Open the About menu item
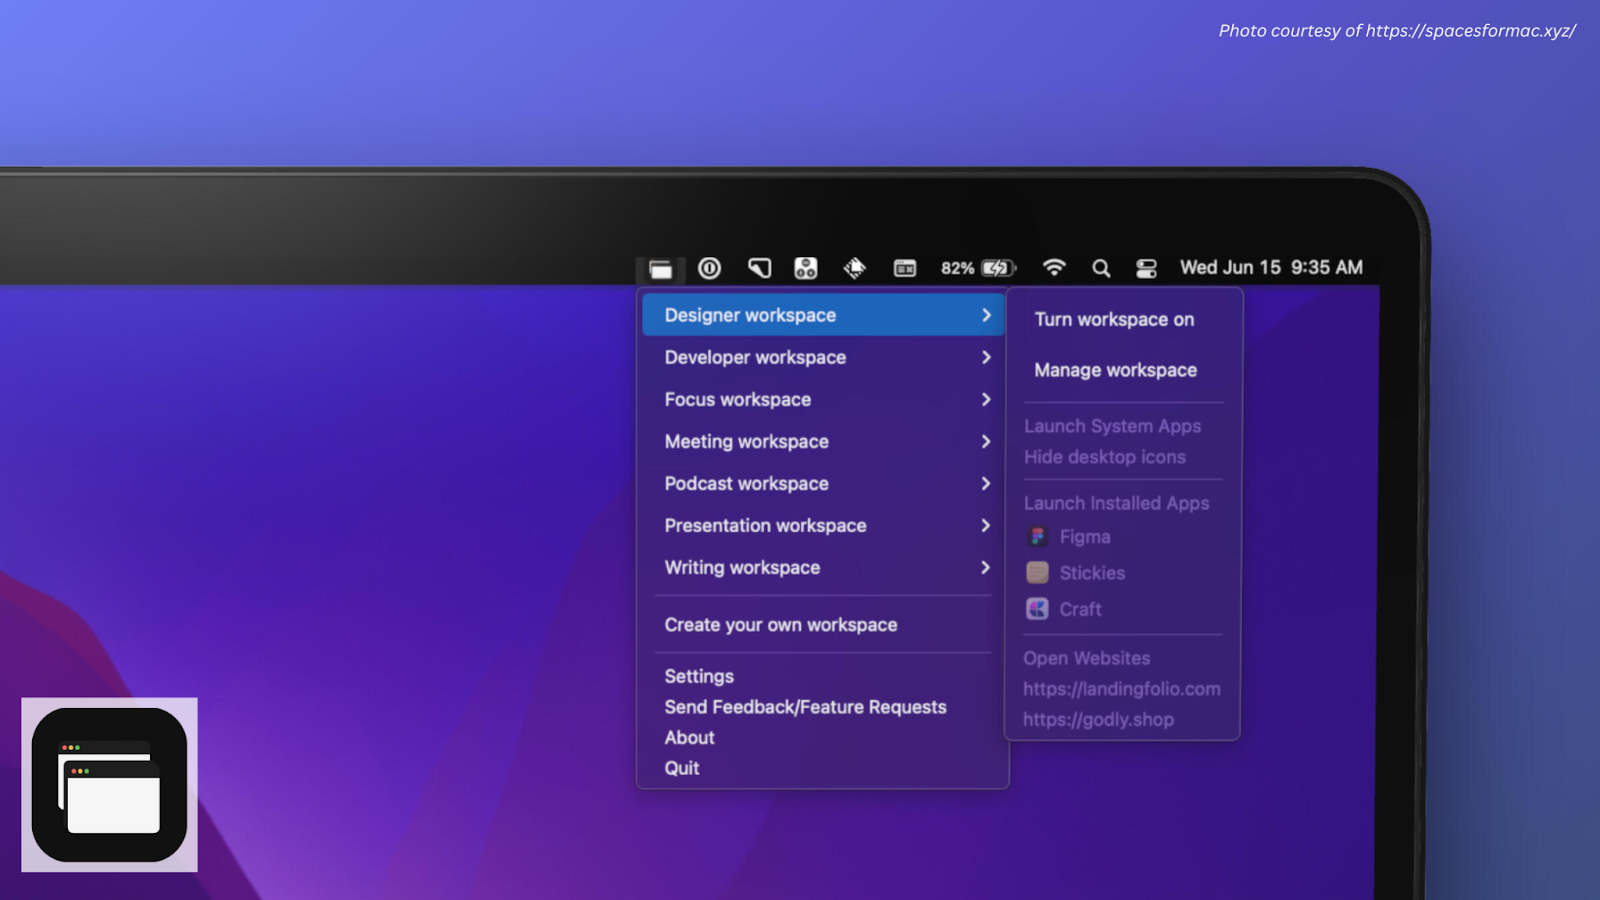Screen dimensions: 1600x900 689,737
